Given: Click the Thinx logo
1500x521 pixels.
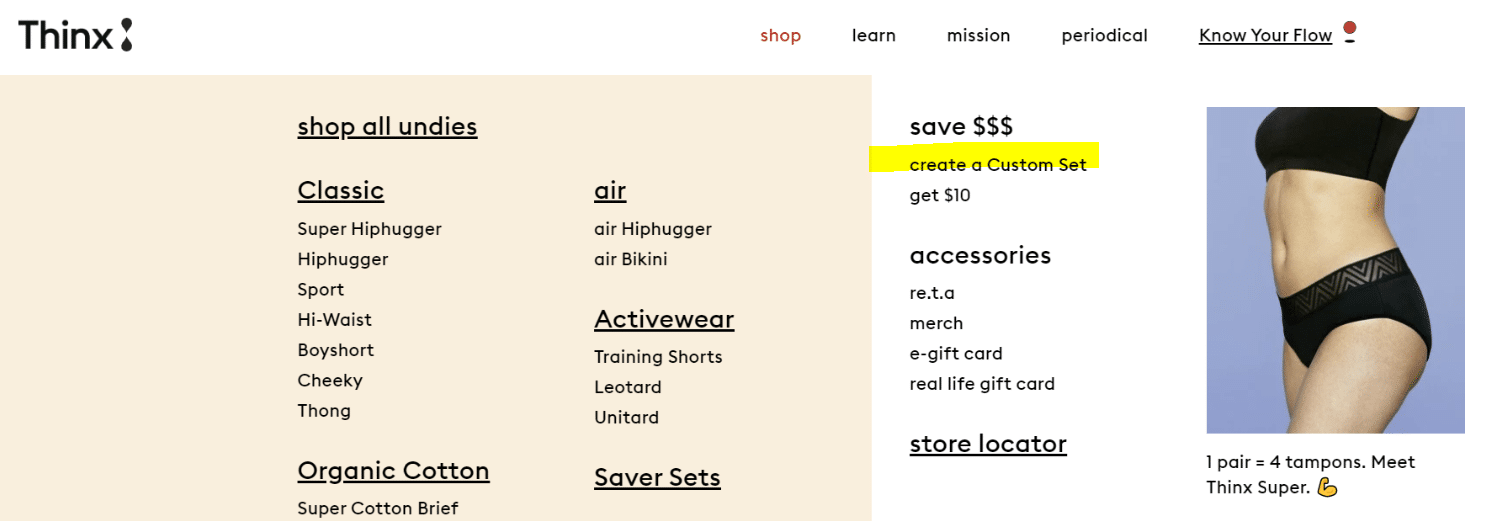Looking at the screenshot, I should click(x=75, y=35).
